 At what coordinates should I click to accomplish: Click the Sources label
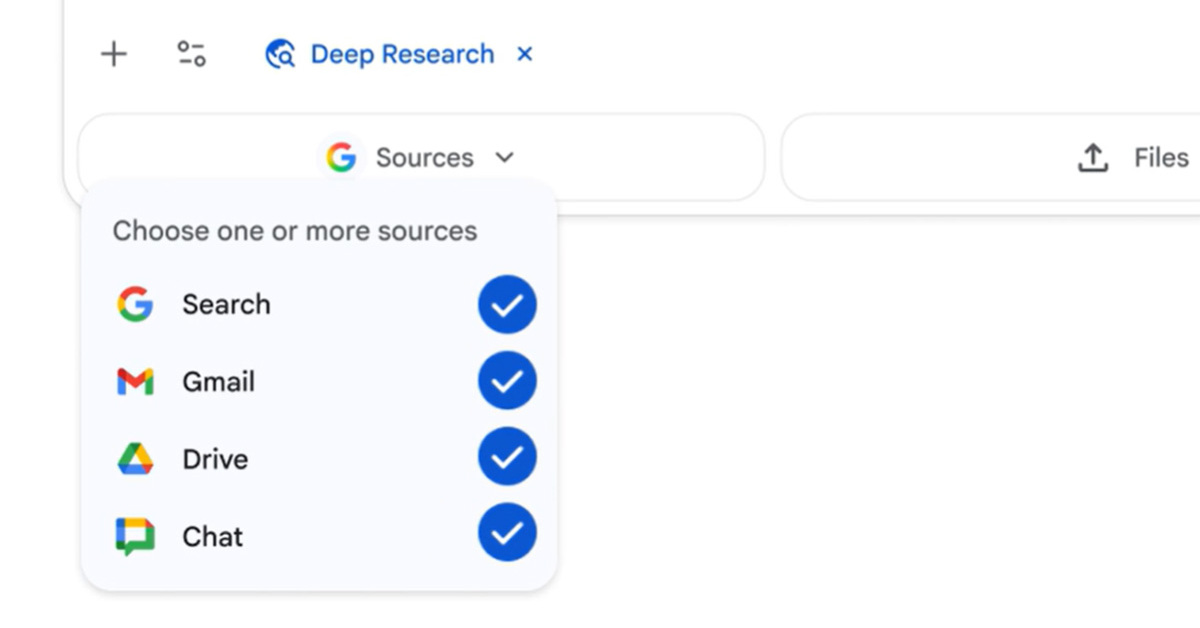424,158
